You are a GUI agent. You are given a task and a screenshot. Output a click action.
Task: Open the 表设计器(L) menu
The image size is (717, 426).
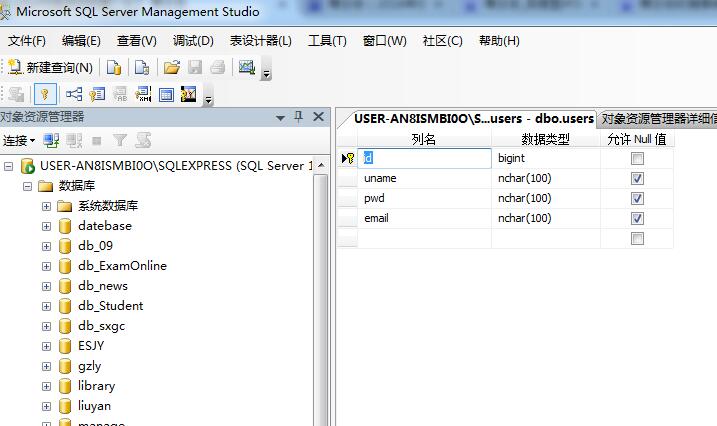[261, 41]
